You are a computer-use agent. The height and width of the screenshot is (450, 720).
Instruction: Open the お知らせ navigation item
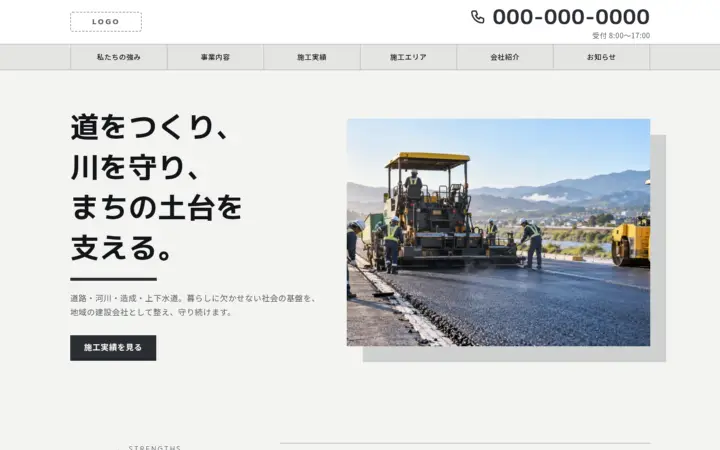tap(601, 57)
